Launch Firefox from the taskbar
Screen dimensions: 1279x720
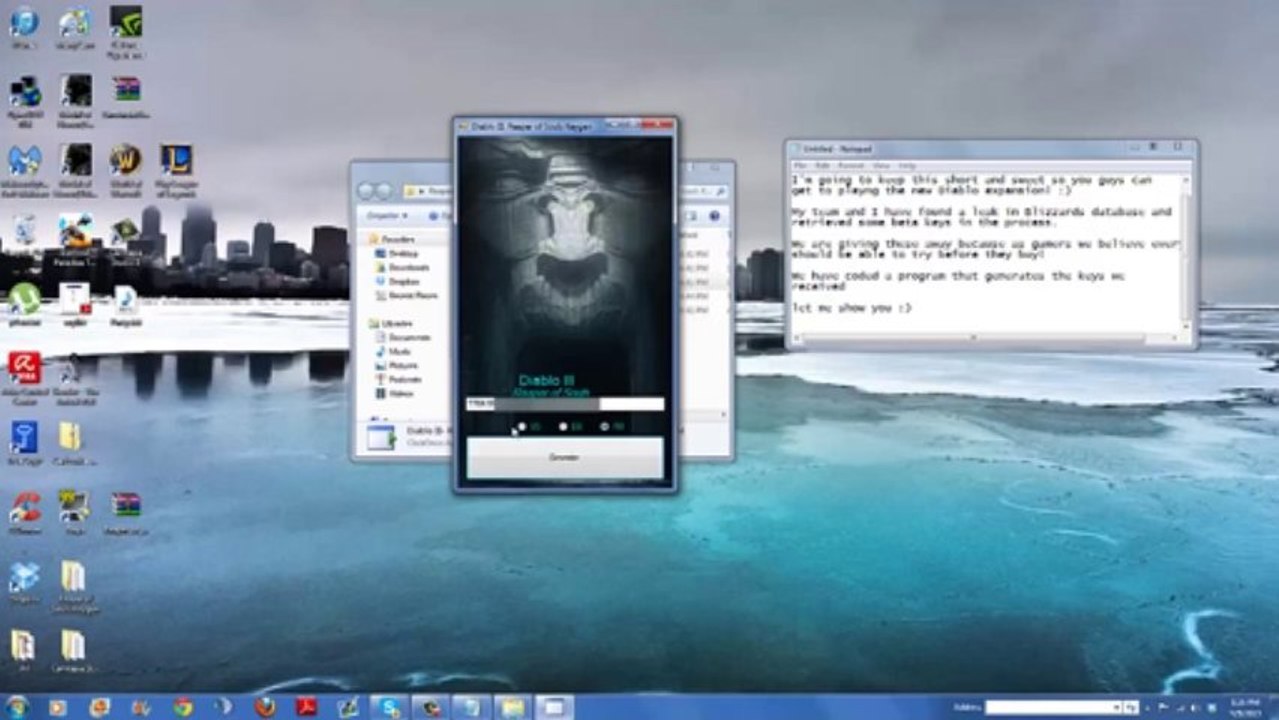point(265,707)
